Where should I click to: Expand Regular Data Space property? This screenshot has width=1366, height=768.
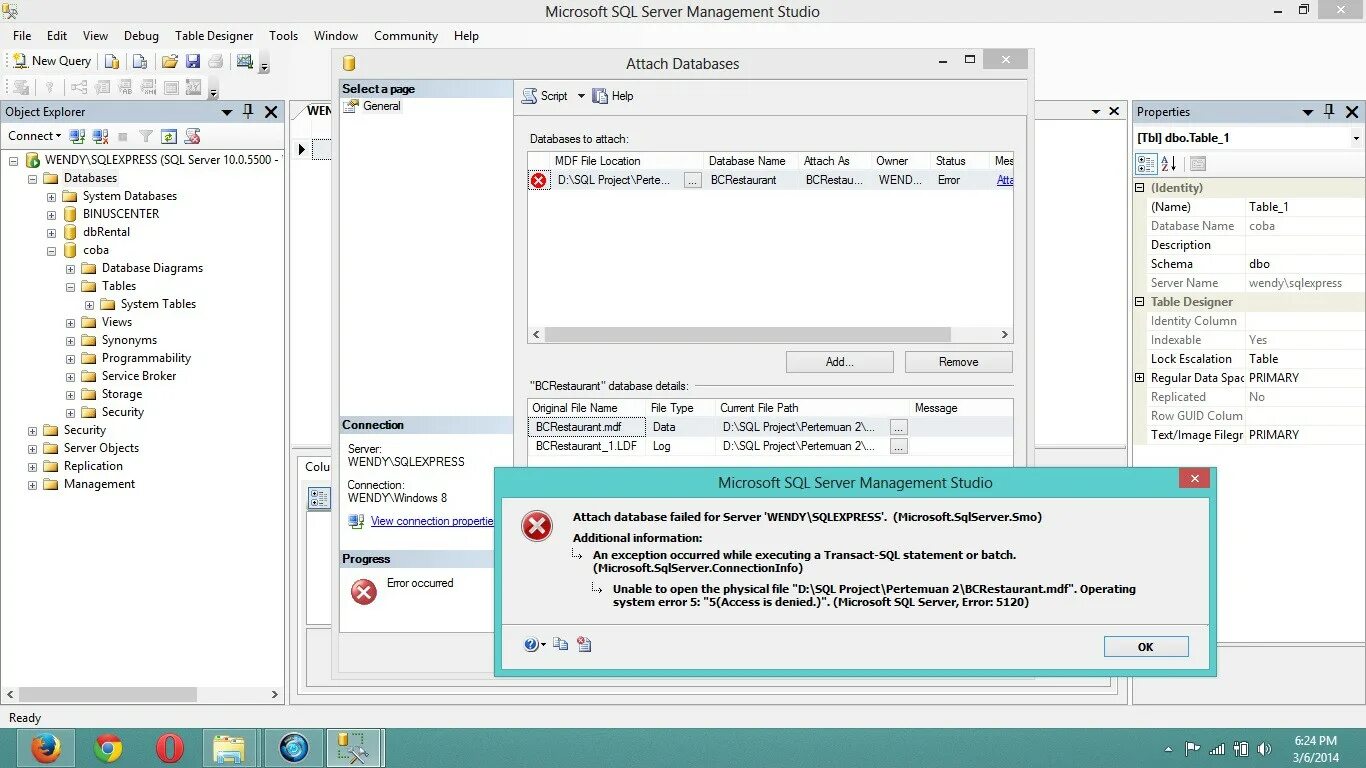point(1139,378)
